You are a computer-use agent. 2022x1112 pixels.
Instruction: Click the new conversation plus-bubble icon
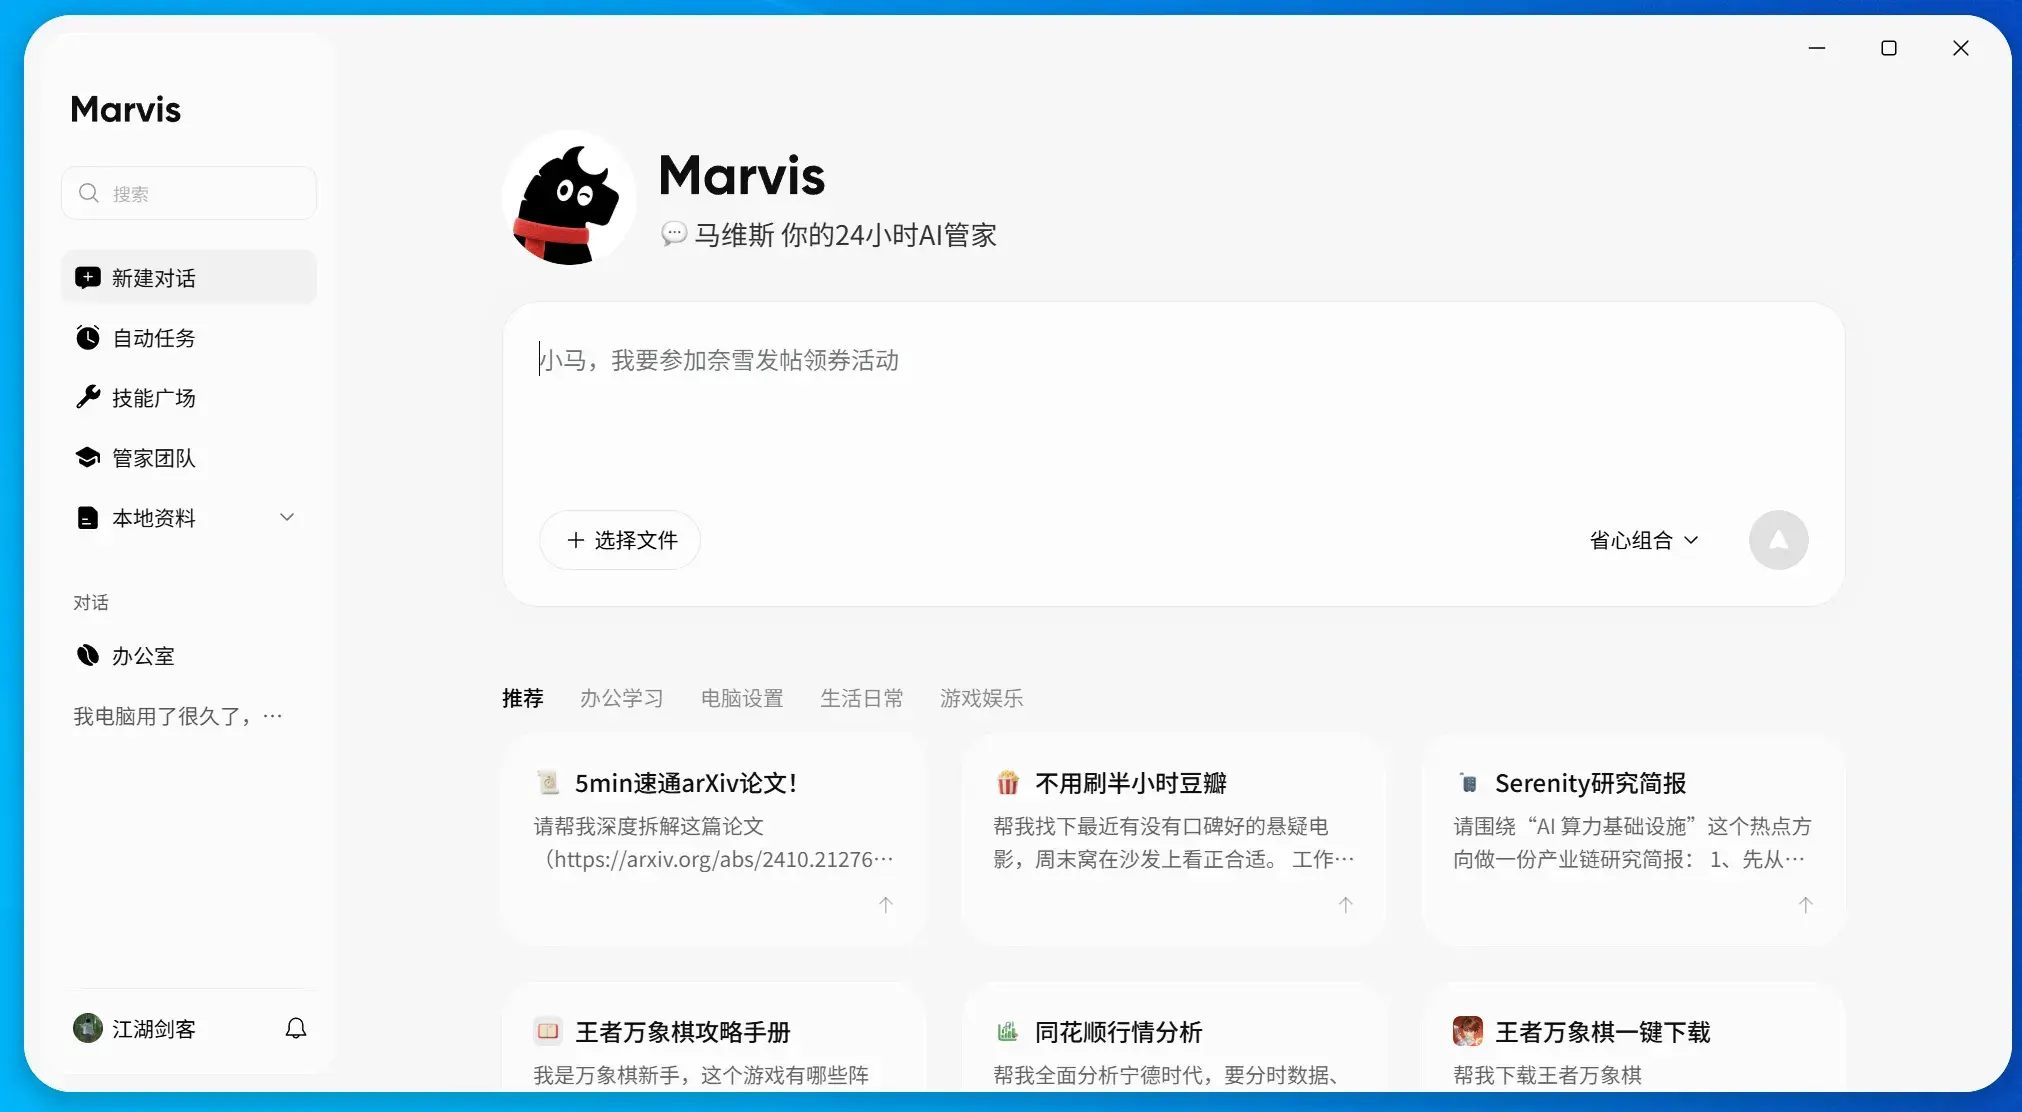click(x=88, y=278)
